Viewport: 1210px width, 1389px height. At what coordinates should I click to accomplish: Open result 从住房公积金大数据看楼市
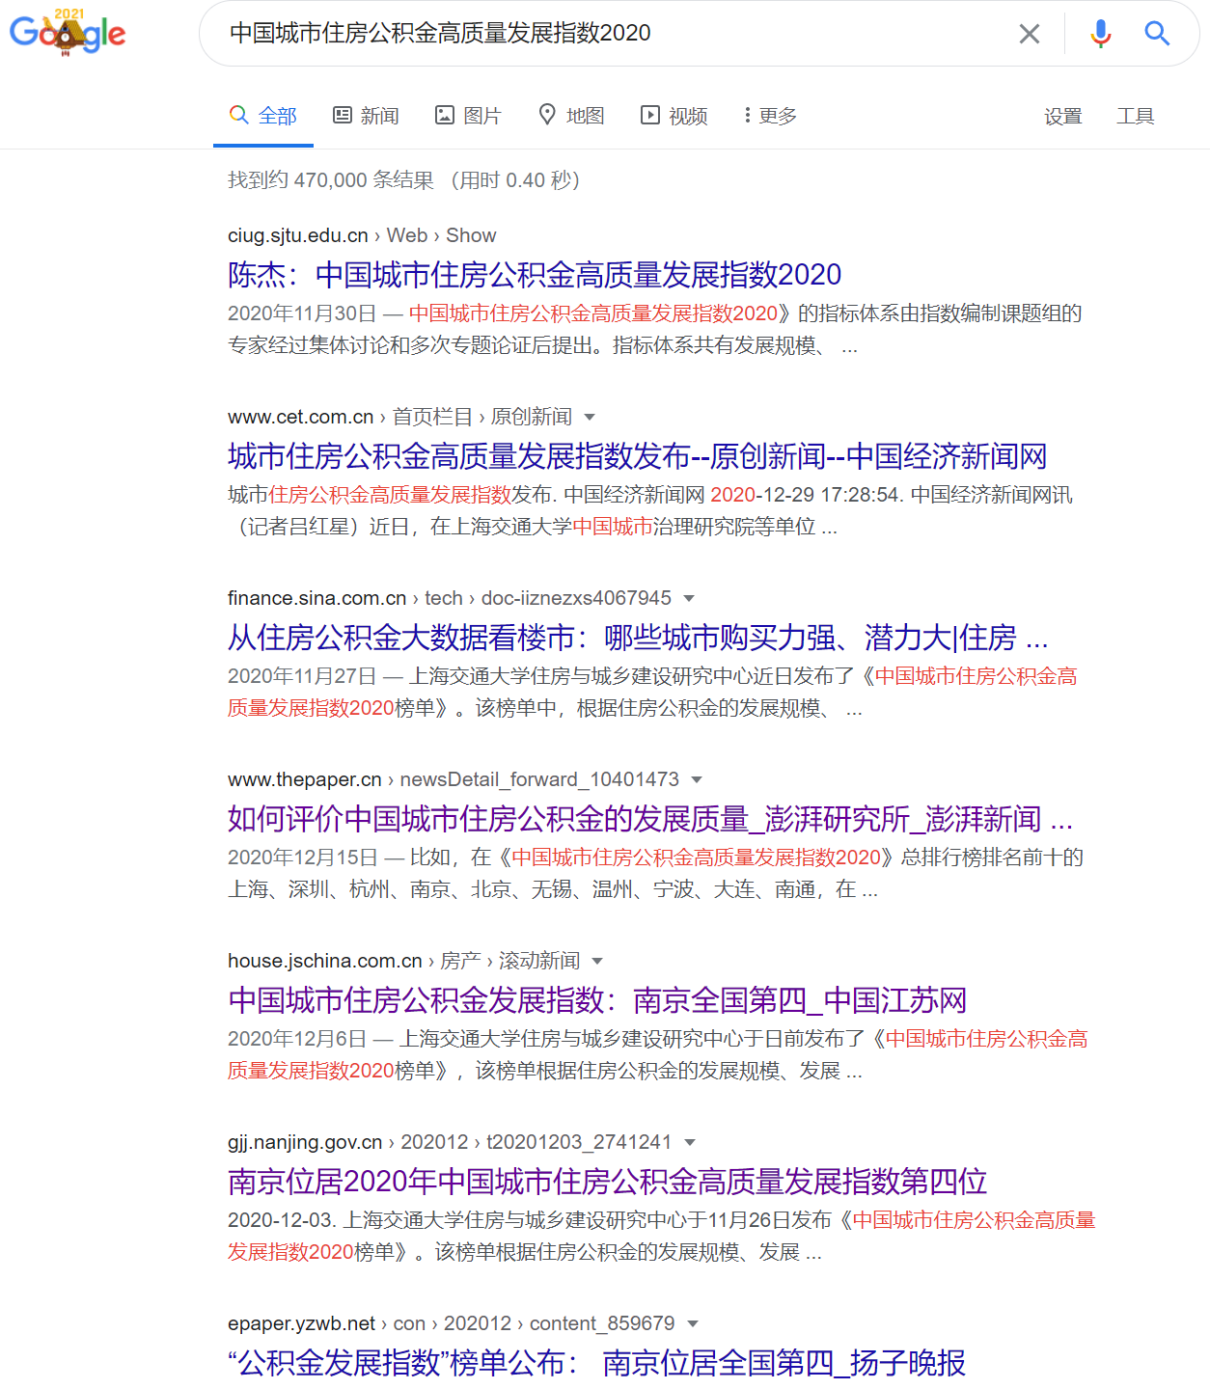tap(638, 637)
